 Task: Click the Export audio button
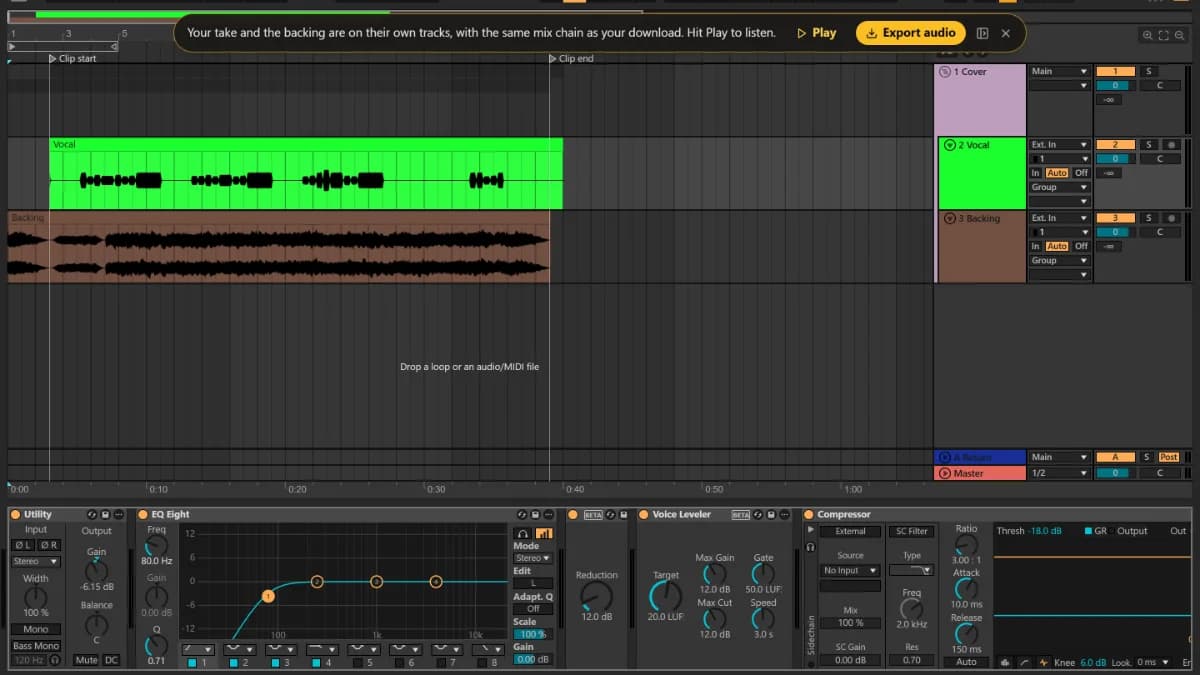coord(911,33)
